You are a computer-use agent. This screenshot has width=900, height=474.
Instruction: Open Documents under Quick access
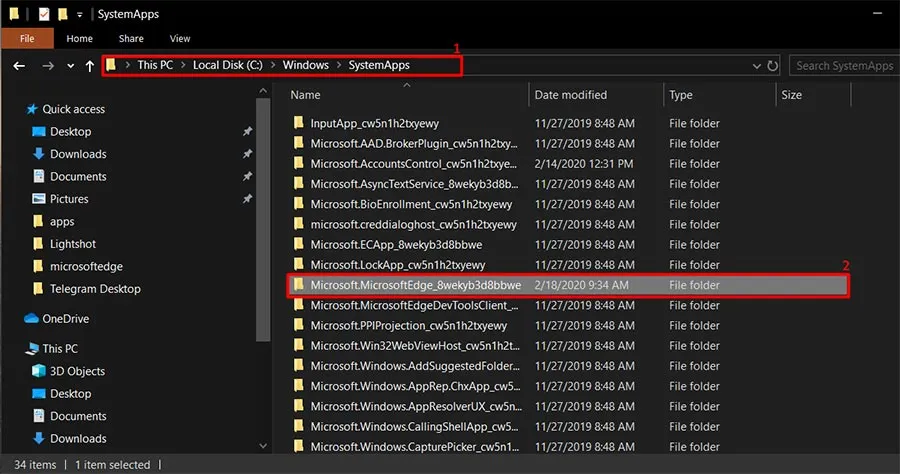tap(78, 176)
